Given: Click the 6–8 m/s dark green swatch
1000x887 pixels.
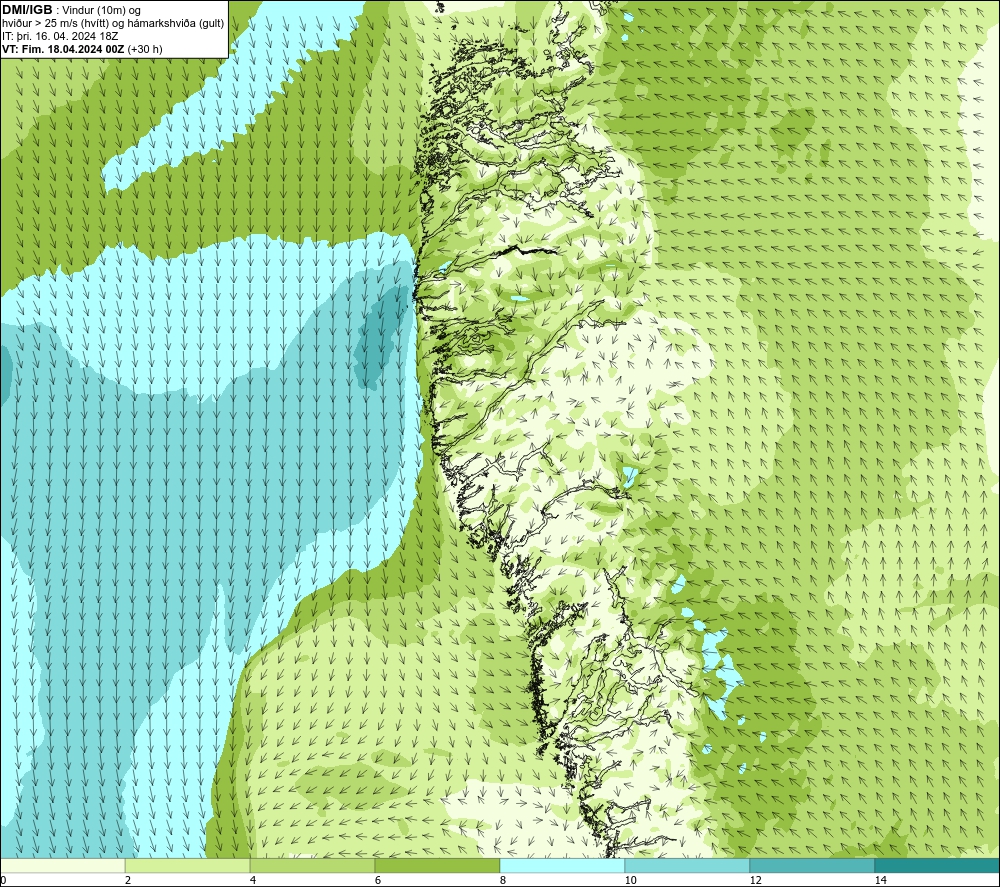Looking at the screenshot, I should (x=438, y=866).
